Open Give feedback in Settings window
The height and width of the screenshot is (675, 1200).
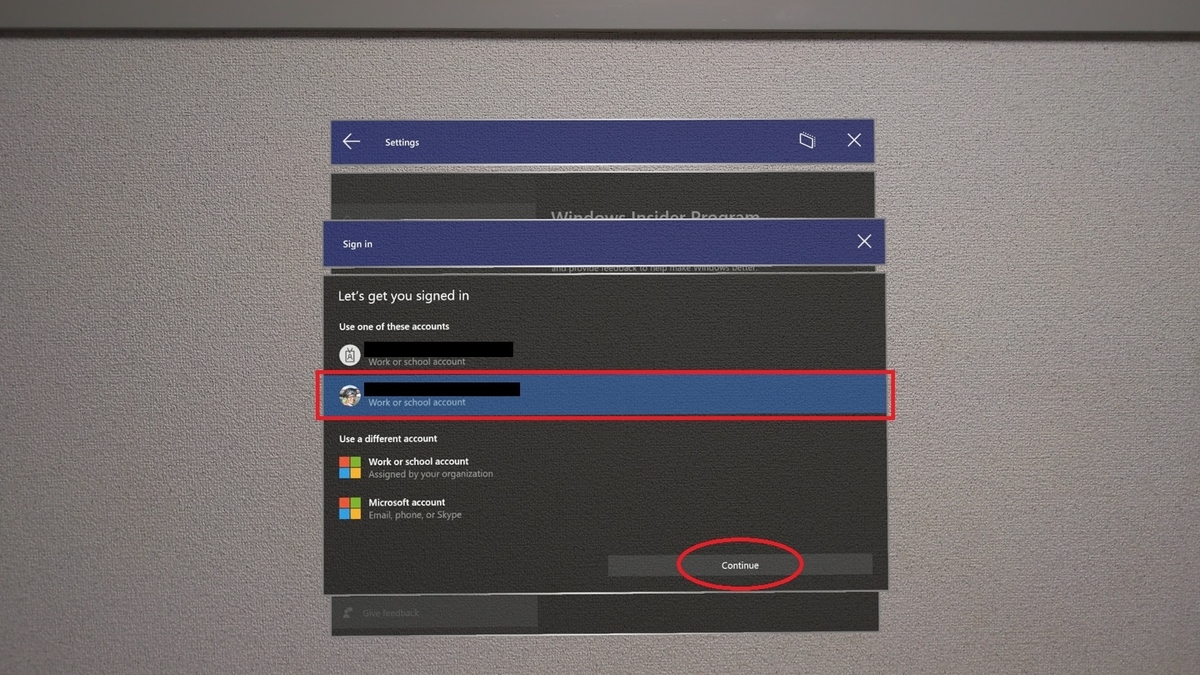tap(435, 612)
